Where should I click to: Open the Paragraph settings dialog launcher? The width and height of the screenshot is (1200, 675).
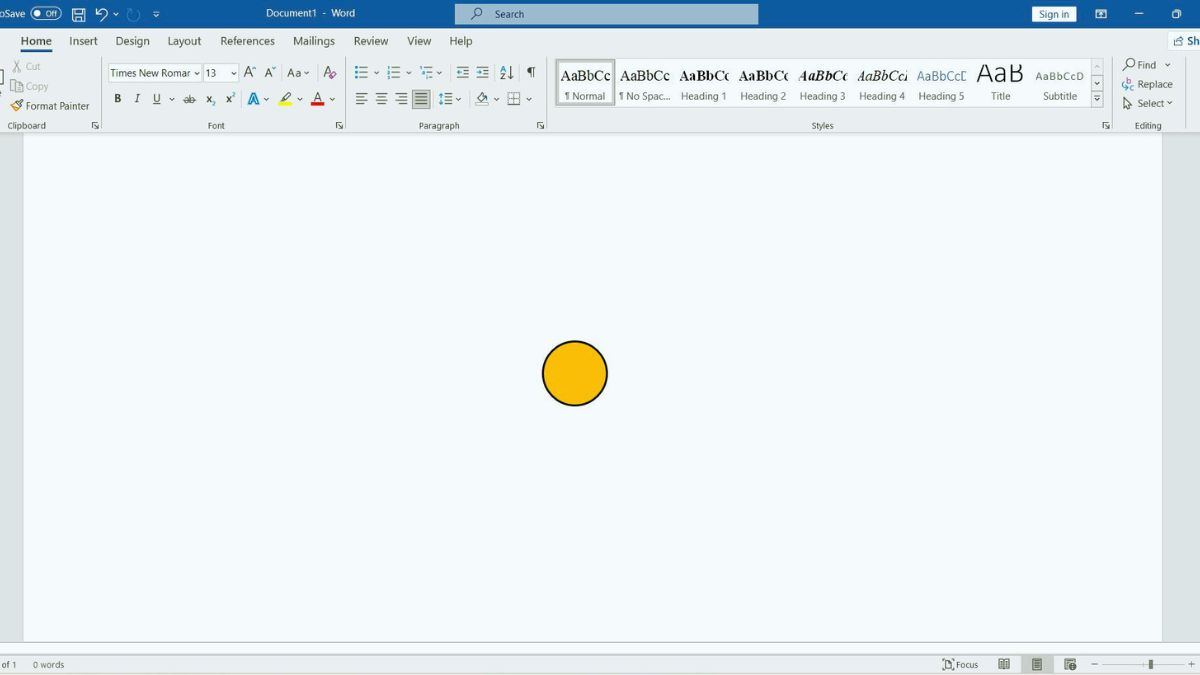point(541,126)
